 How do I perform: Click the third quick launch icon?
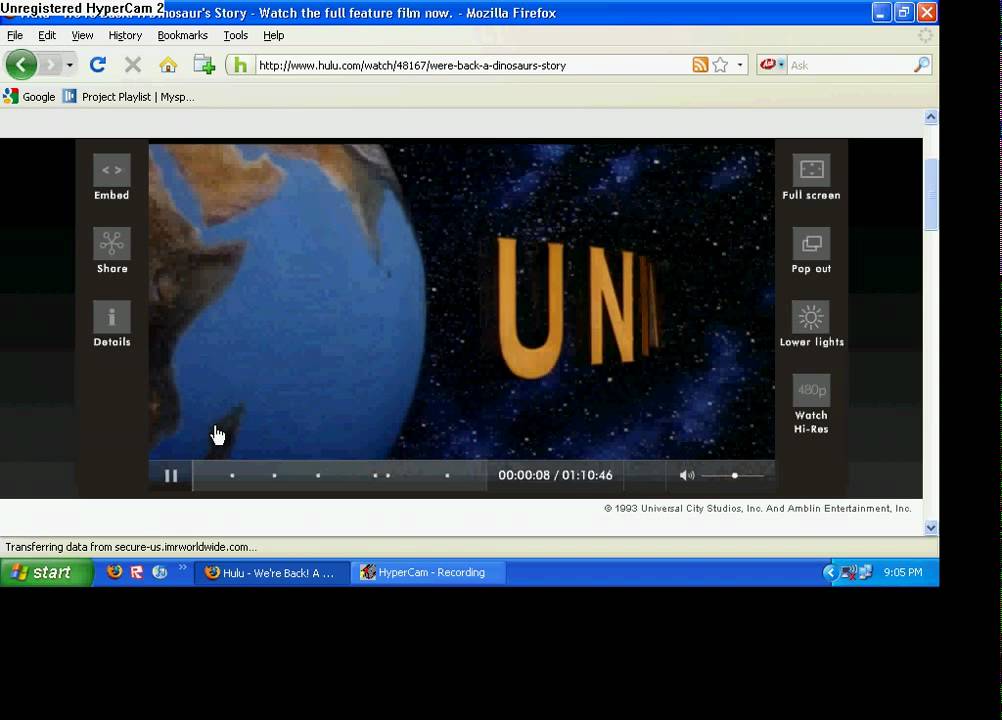coord(160,572)
